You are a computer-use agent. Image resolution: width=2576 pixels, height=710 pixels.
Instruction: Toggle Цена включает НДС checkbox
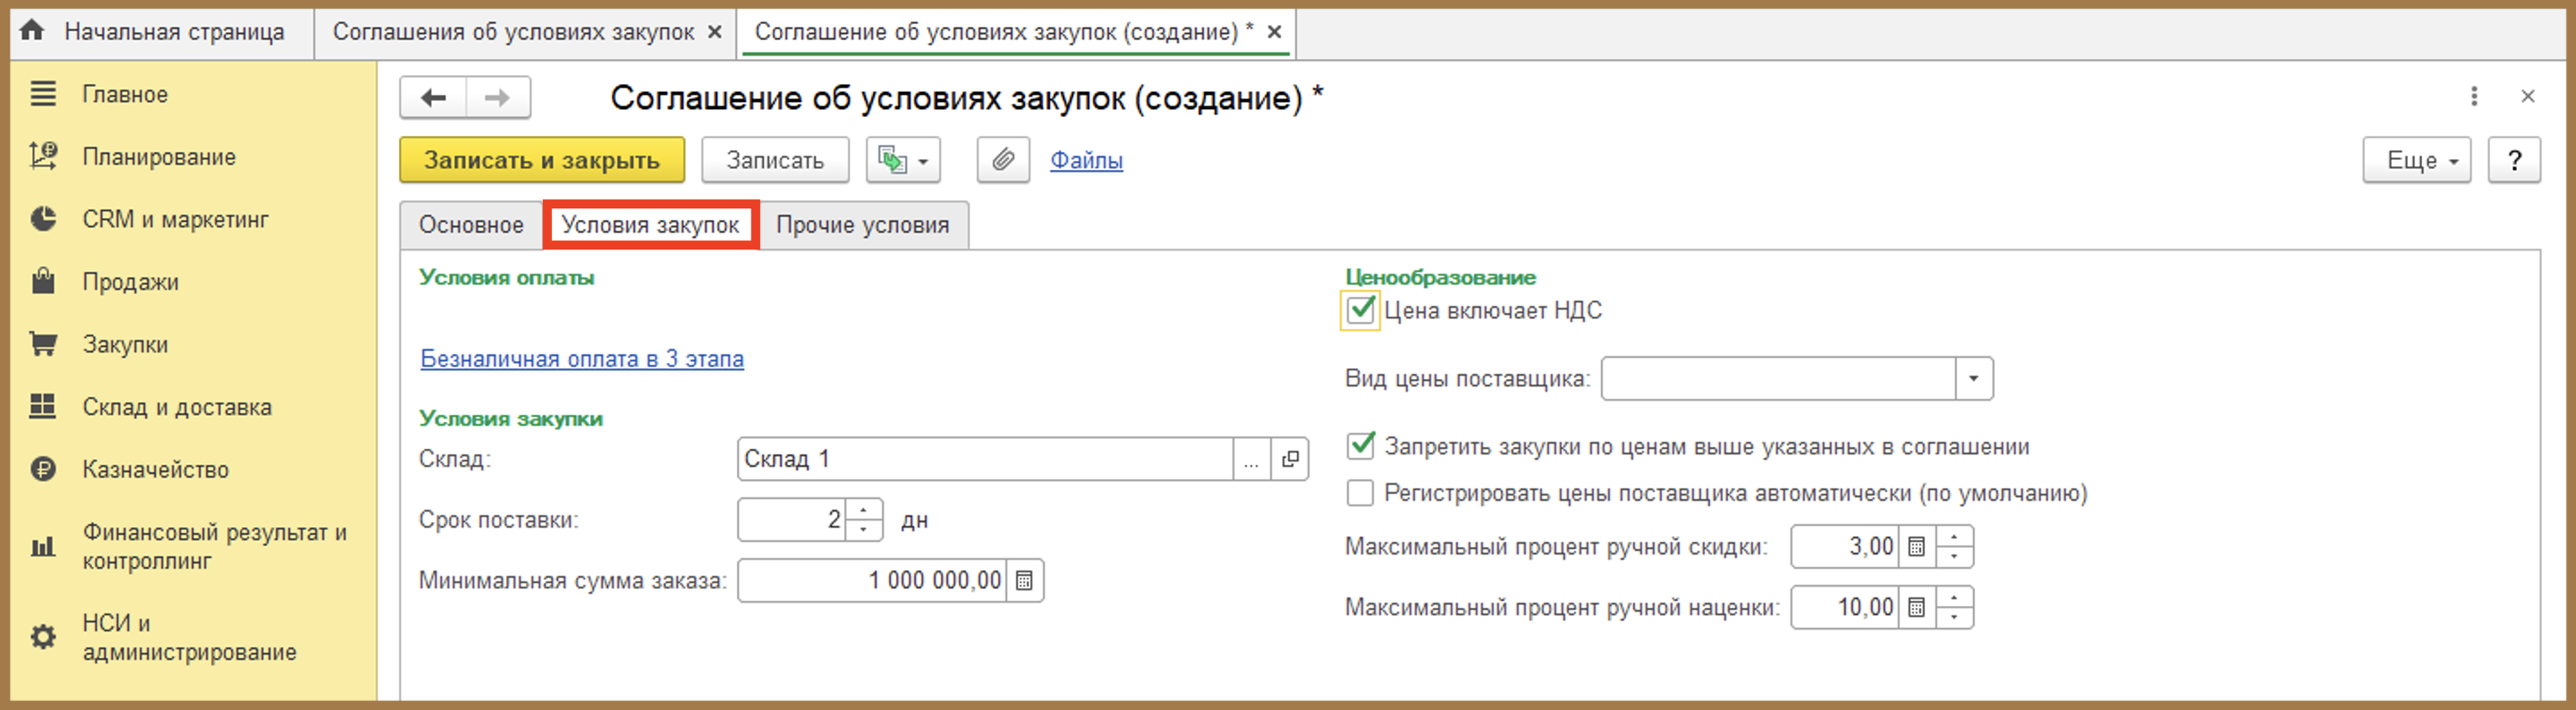pos(1360,310)
